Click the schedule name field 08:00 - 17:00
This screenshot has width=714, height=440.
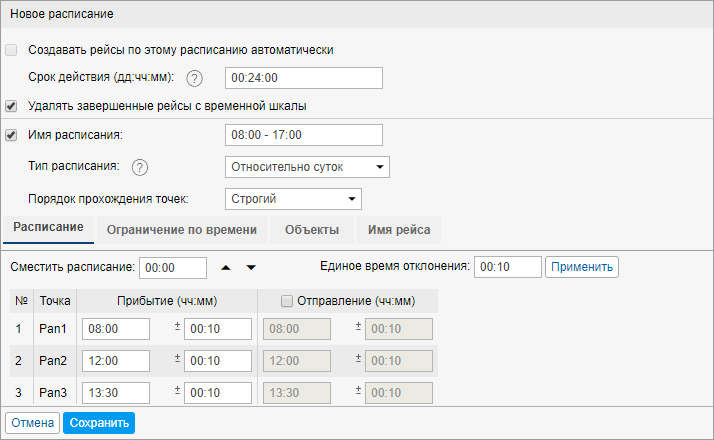304,135
